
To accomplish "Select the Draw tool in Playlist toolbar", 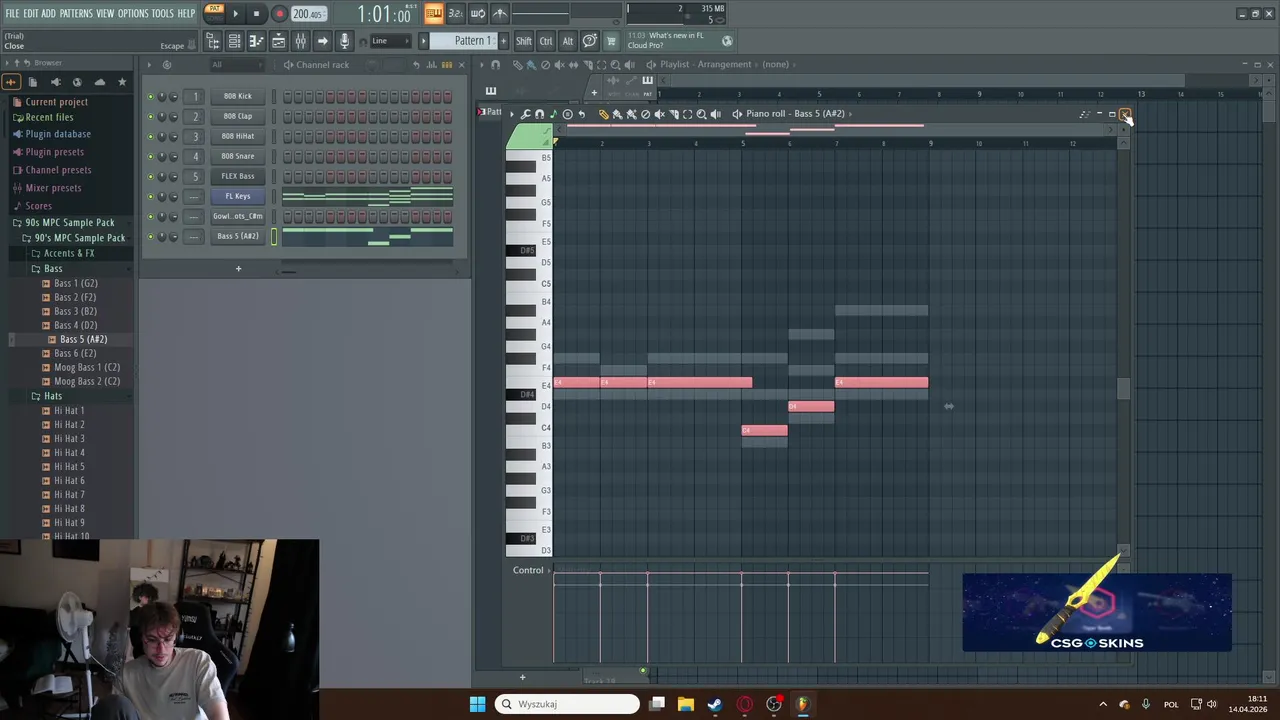I will (518, 65).
